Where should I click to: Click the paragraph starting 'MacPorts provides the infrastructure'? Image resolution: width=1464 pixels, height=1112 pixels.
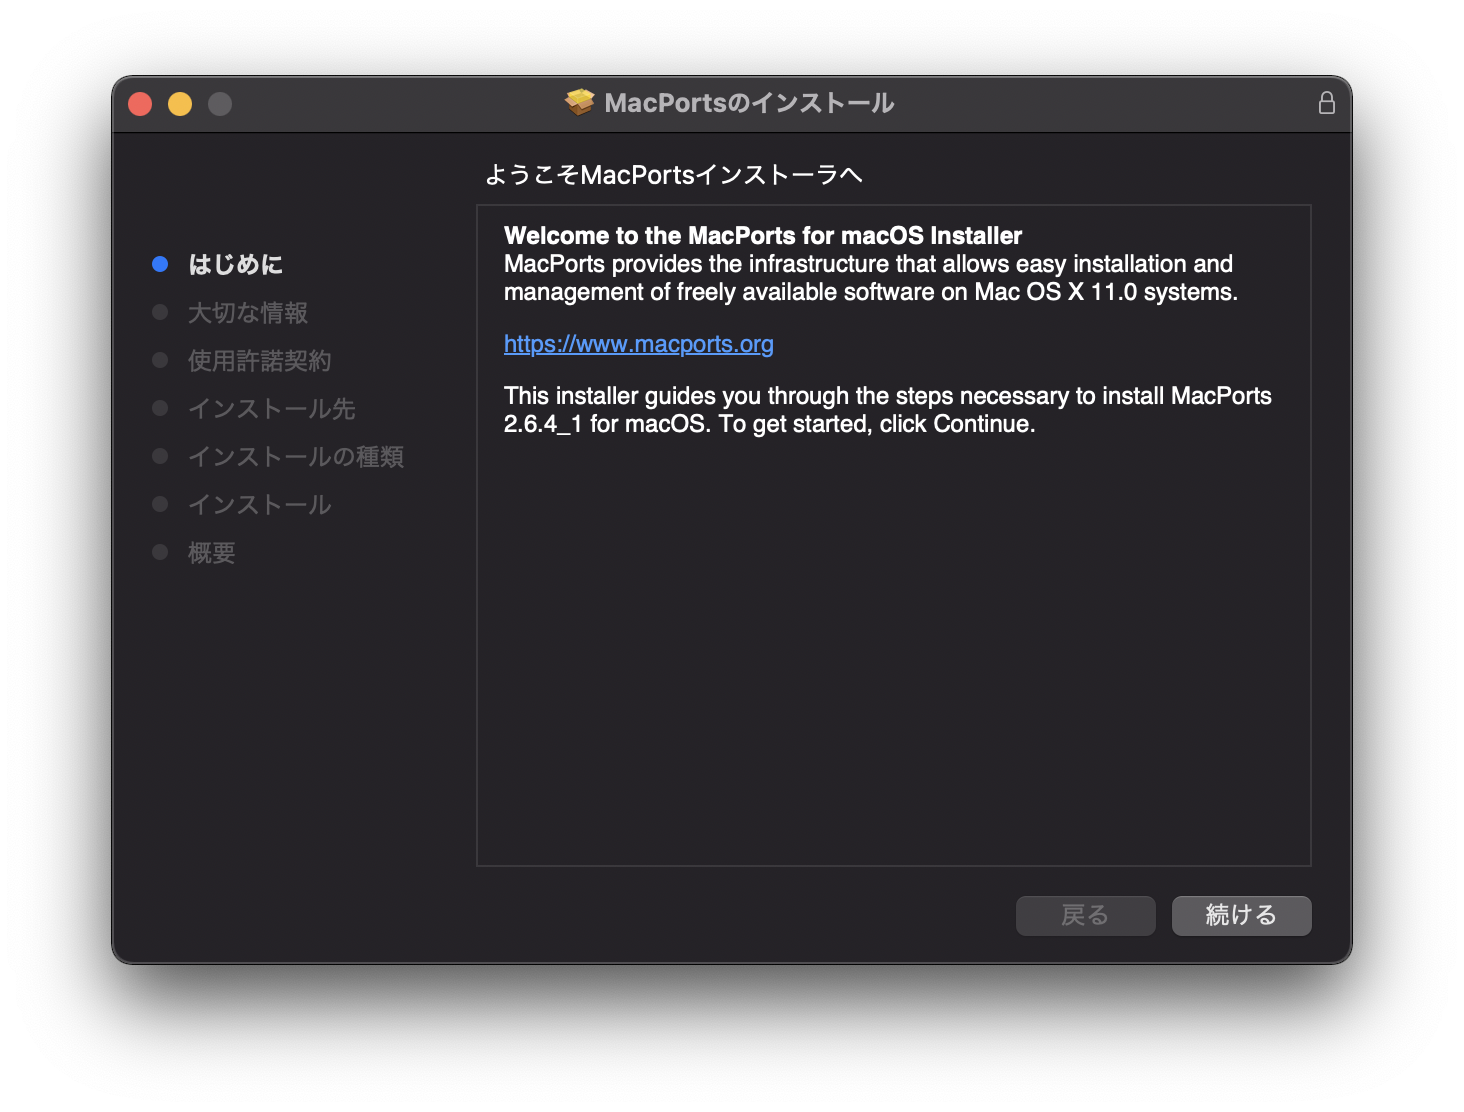tap(871, 278)
